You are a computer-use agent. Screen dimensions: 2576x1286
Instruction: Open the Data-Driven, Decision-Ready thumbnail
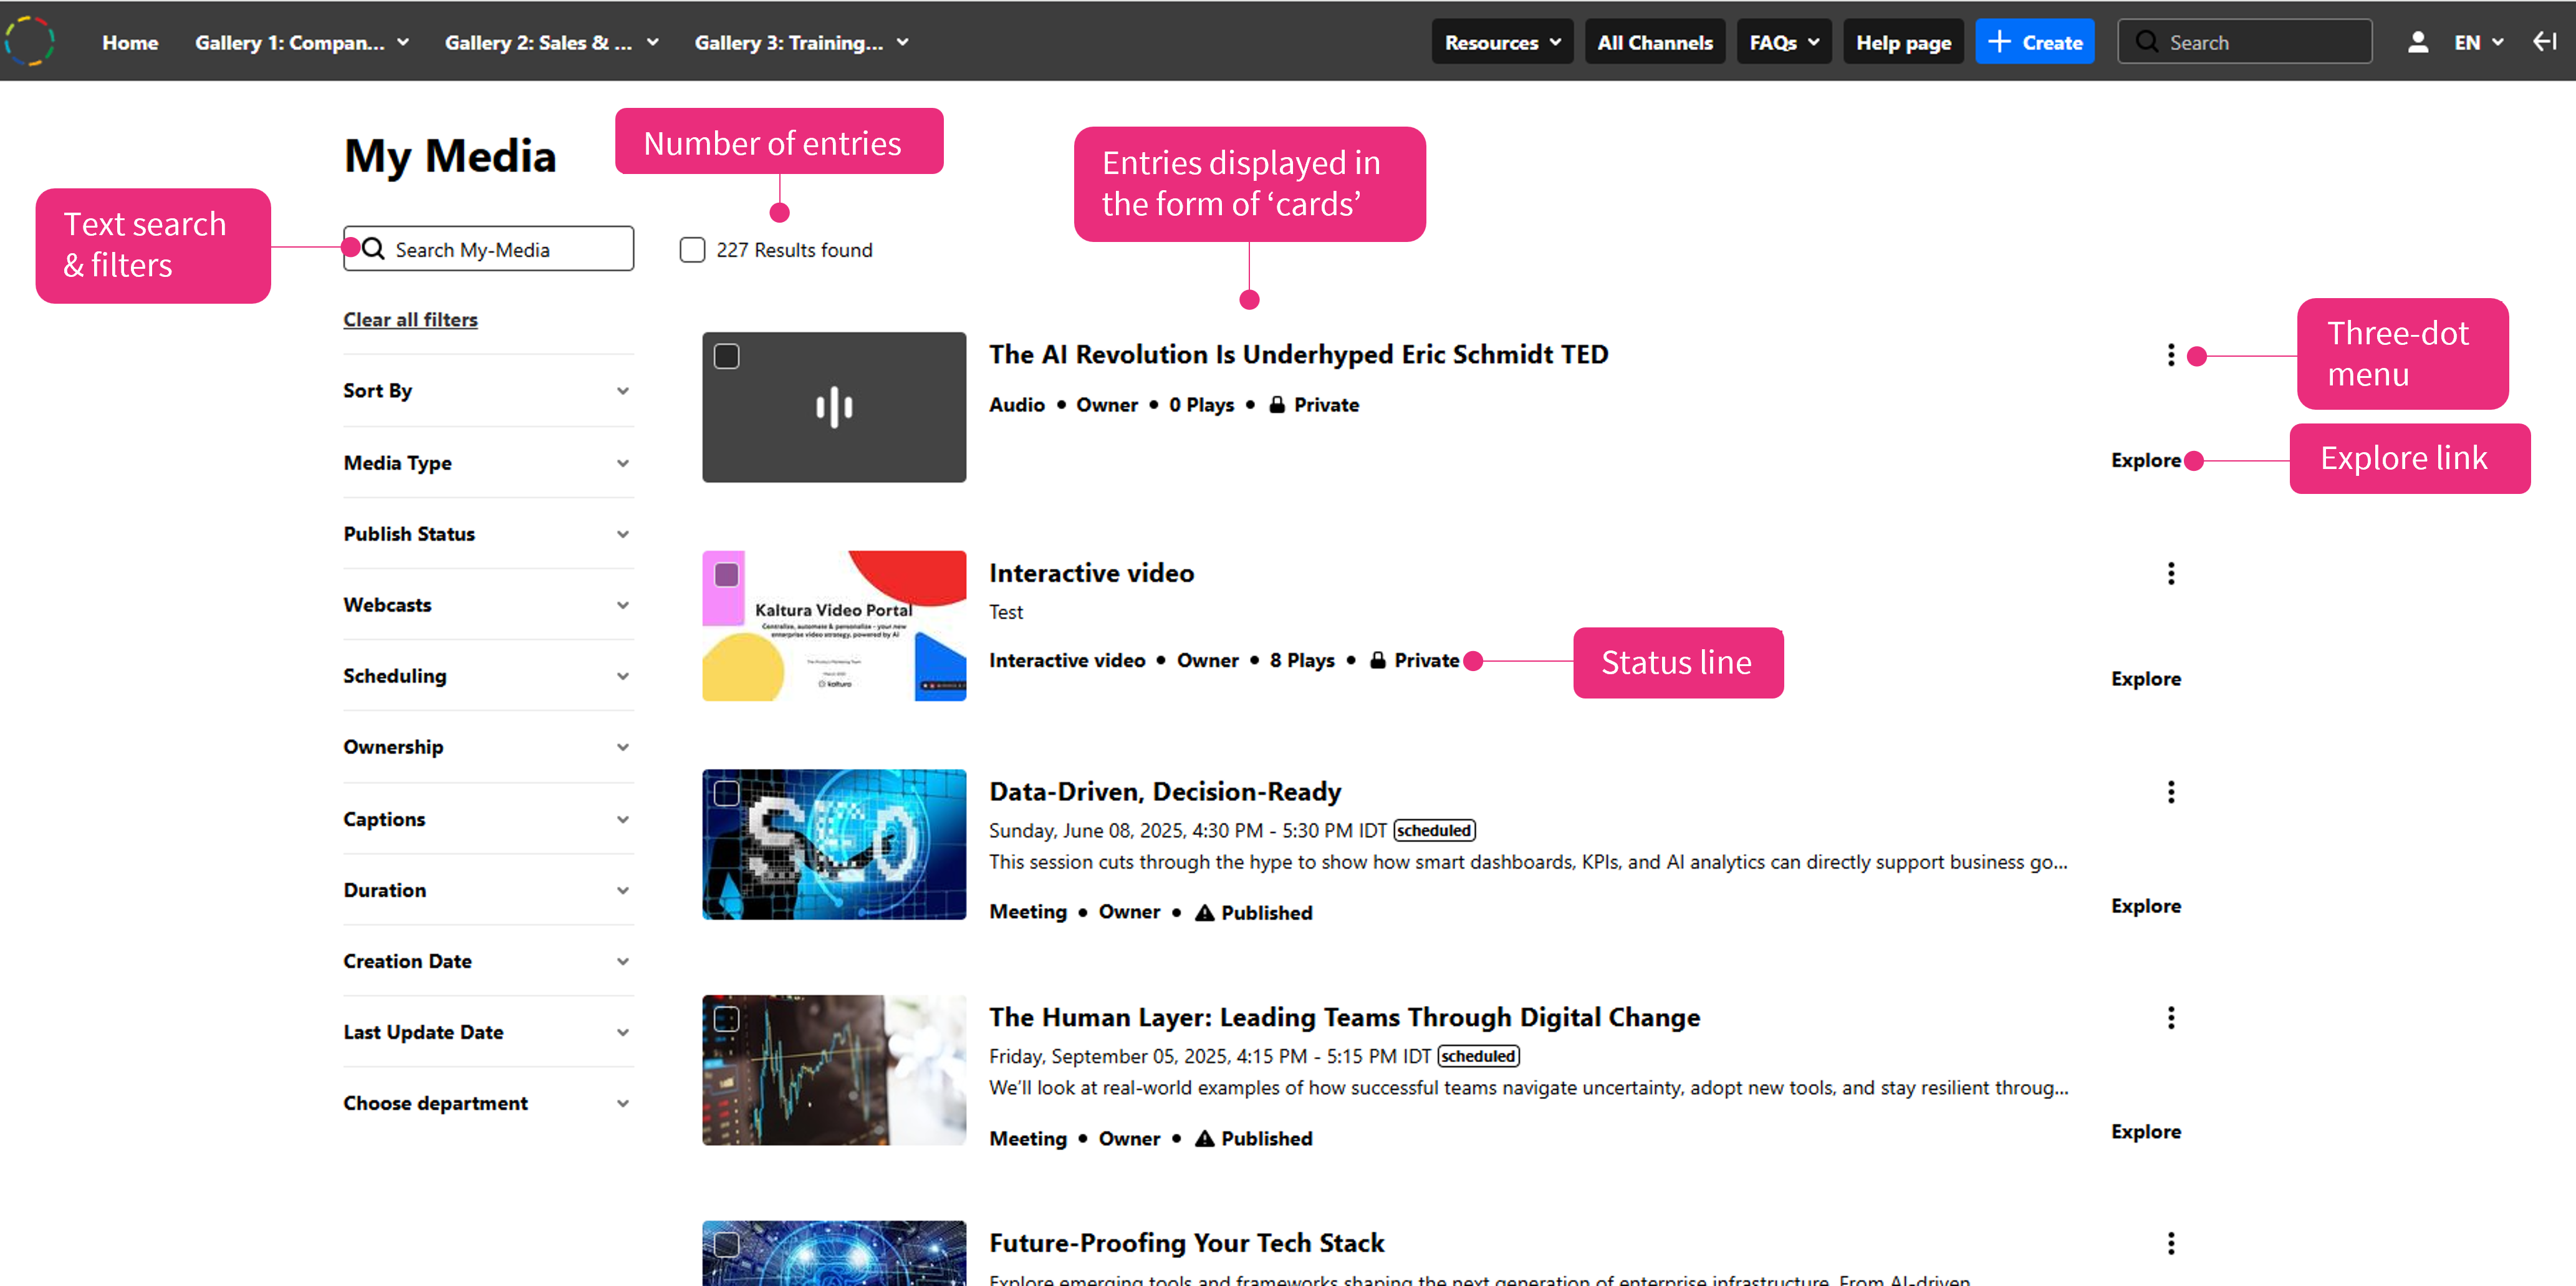tap(834, 844)
